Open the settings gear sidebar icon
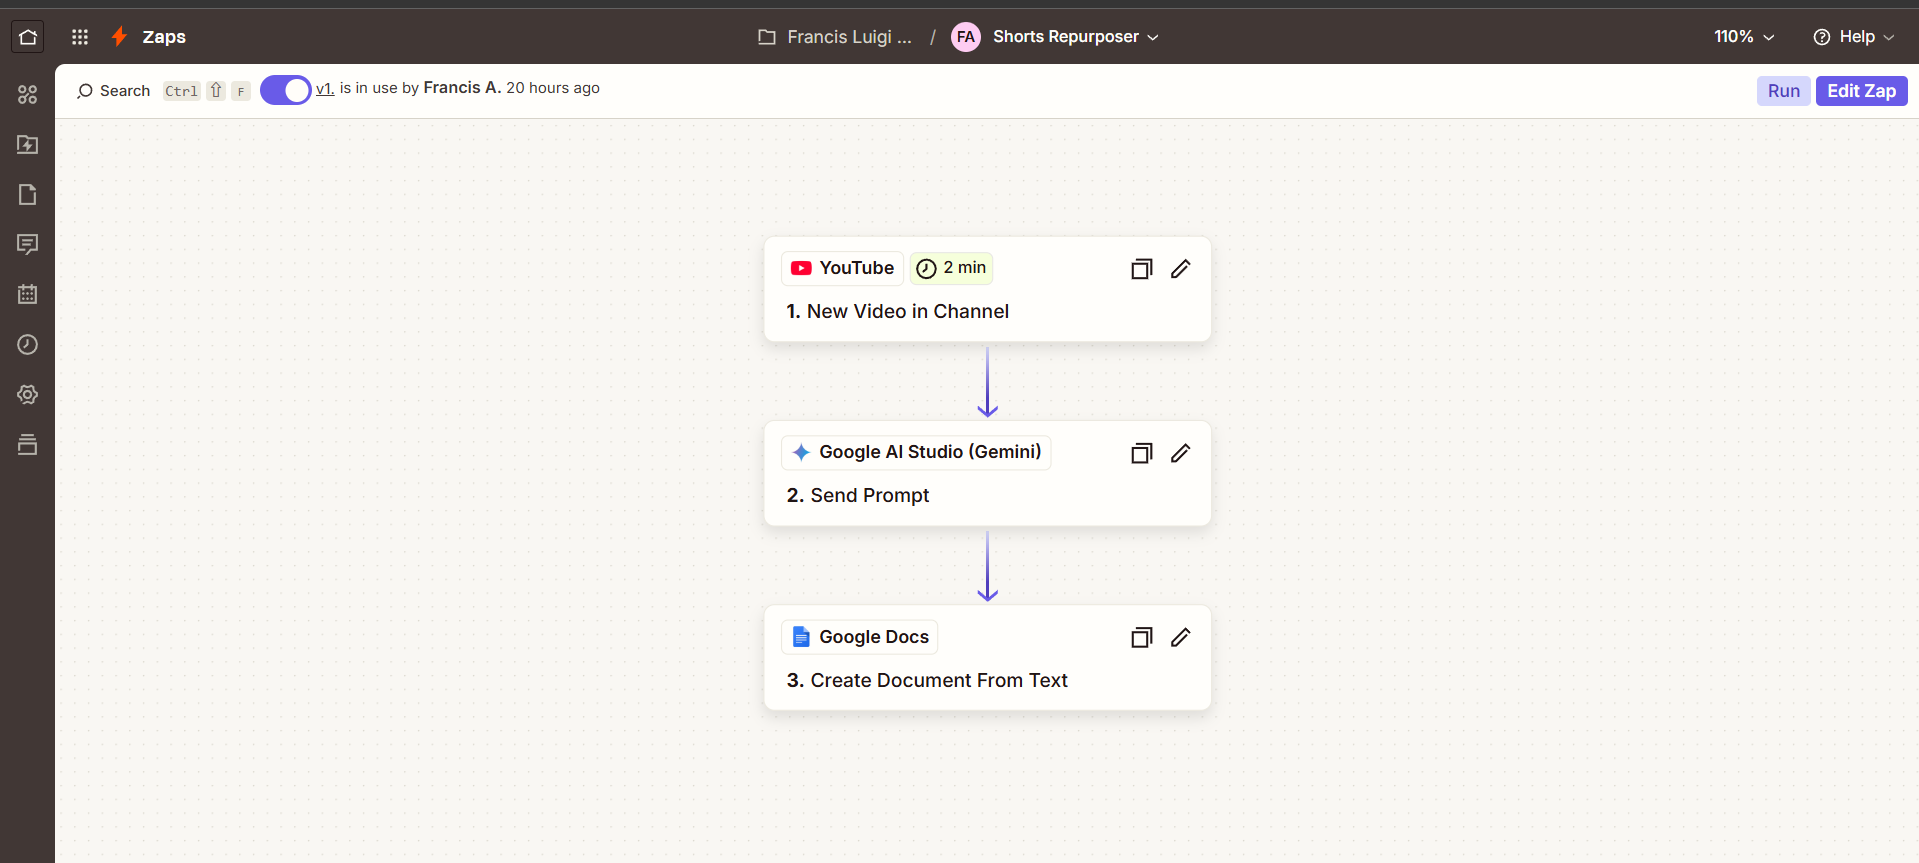 tap(28, 395)
